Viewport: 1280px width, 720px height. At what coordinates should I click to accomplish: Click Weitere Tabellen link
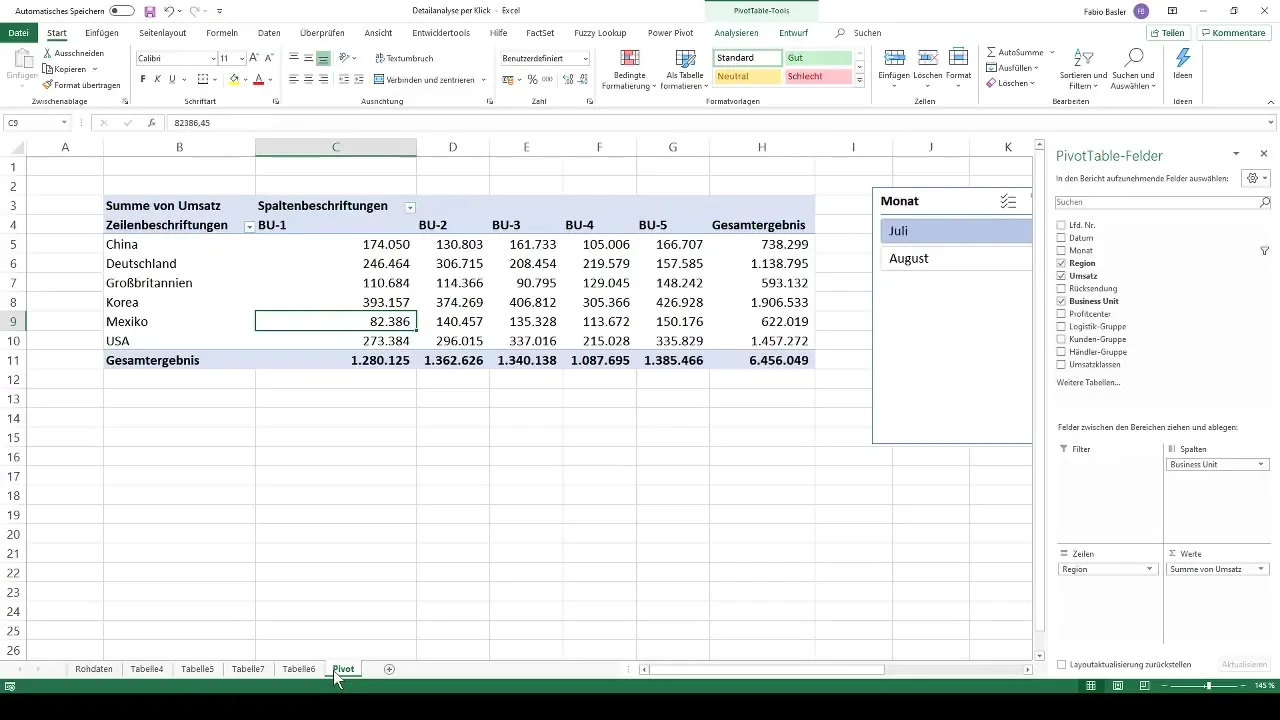1088,383
